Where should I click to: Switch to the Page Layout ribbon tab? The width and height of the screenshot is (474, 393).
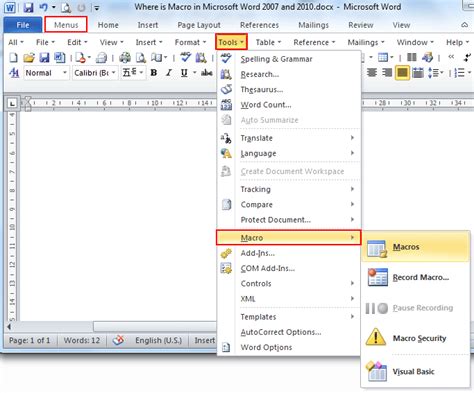click(199, 25)
